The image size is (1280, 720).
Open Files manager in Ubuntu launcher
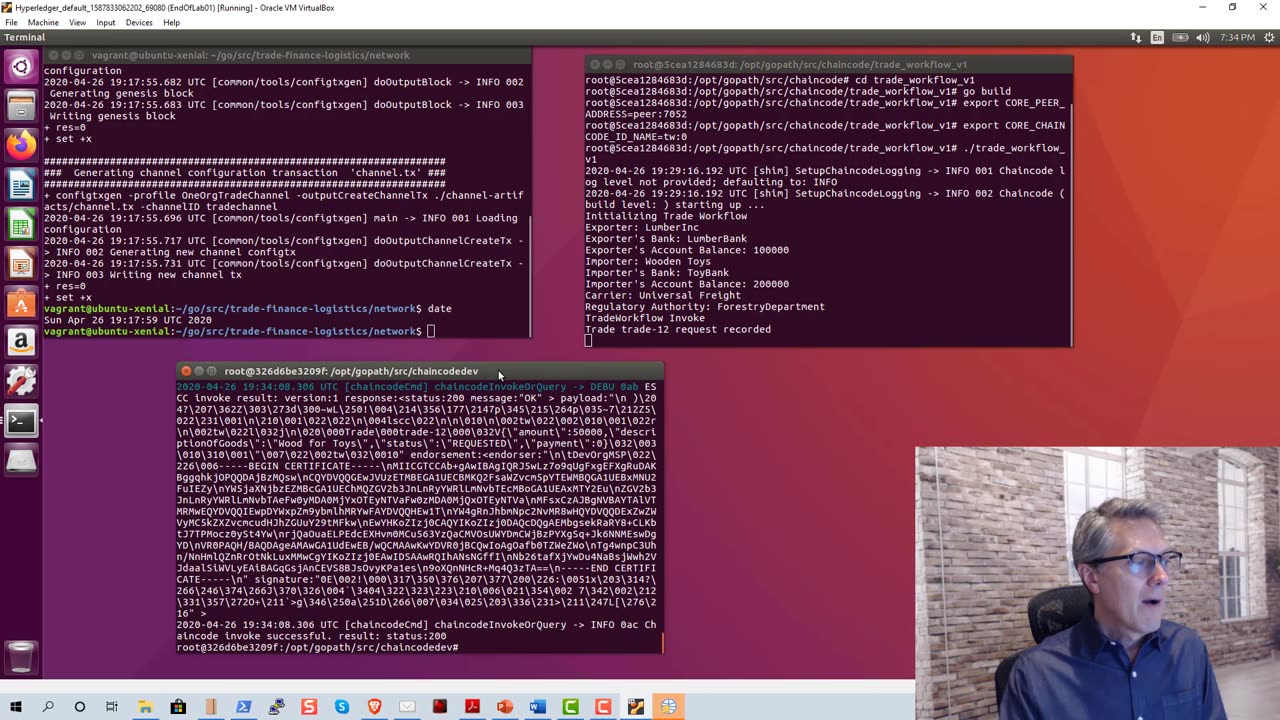21,106
